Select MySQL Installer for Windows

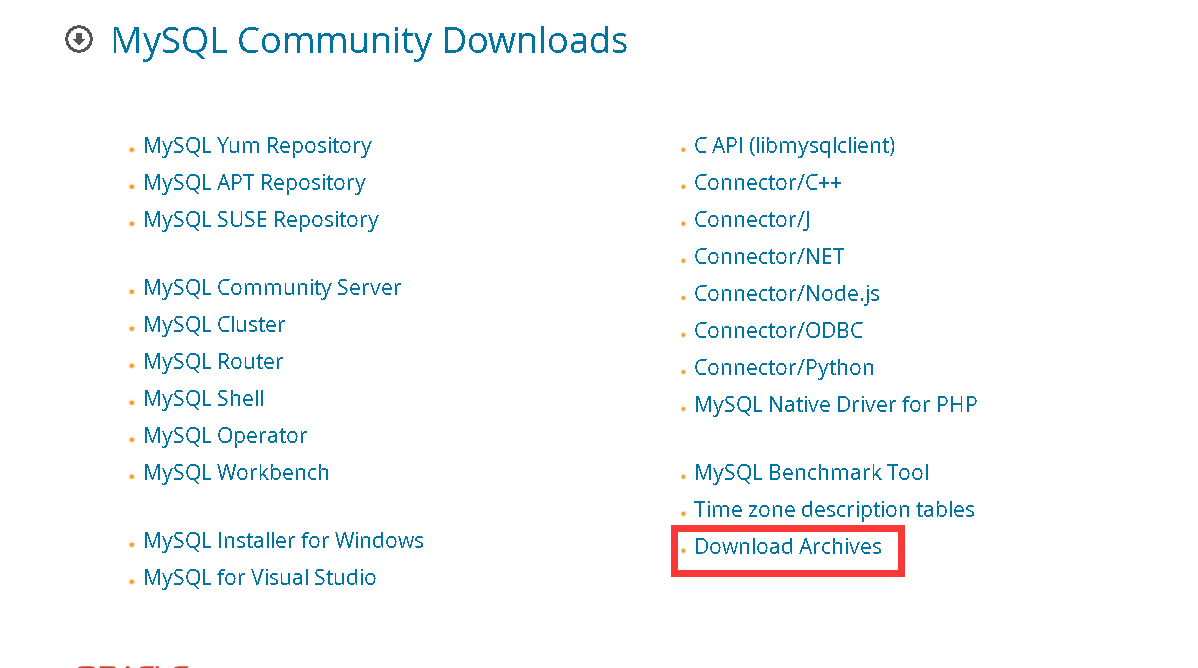pos(283,540)
